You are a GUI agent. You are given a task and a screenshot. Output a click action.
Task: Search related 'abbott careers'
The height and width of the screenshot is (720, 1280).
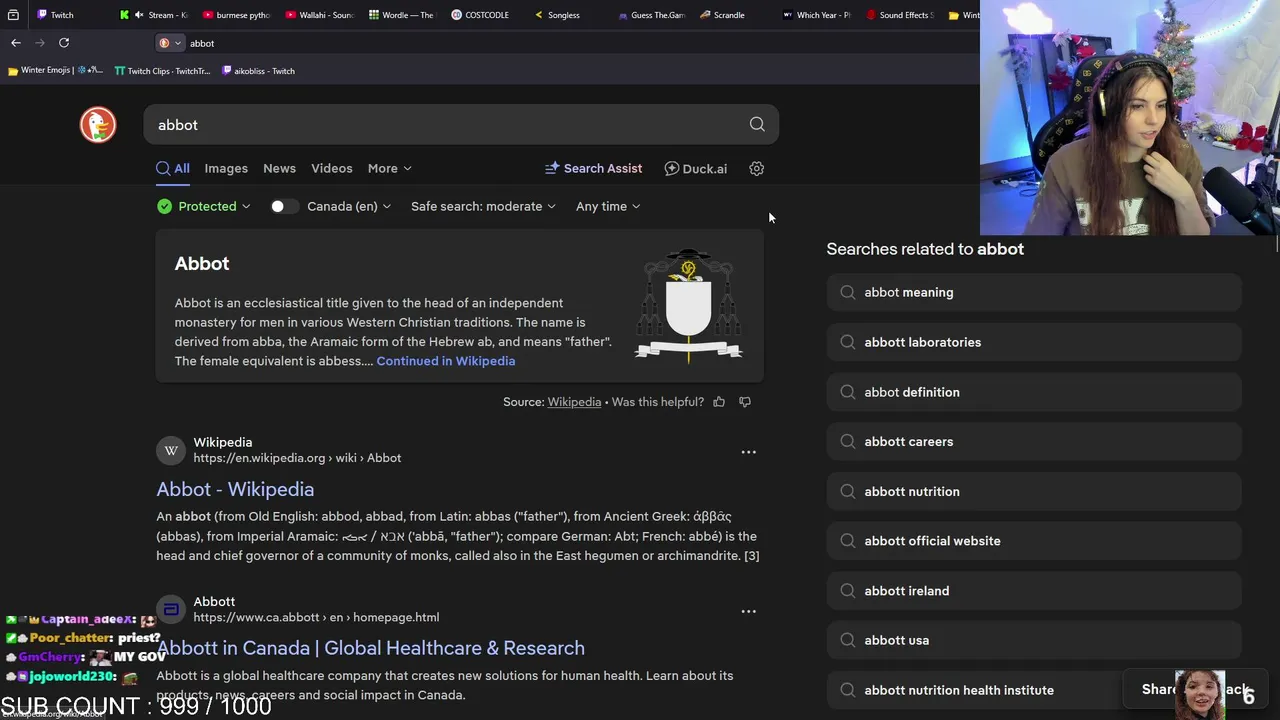(x=1034, y=442)
